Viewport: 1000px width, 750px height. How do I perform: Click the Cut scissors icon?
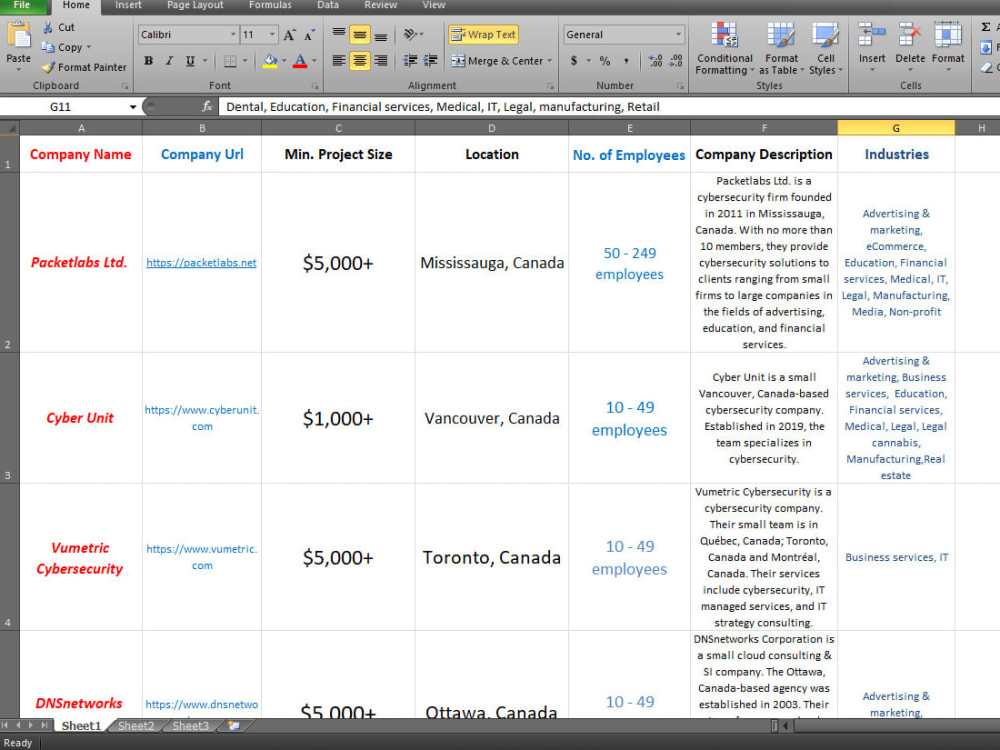tap(48, 27)
